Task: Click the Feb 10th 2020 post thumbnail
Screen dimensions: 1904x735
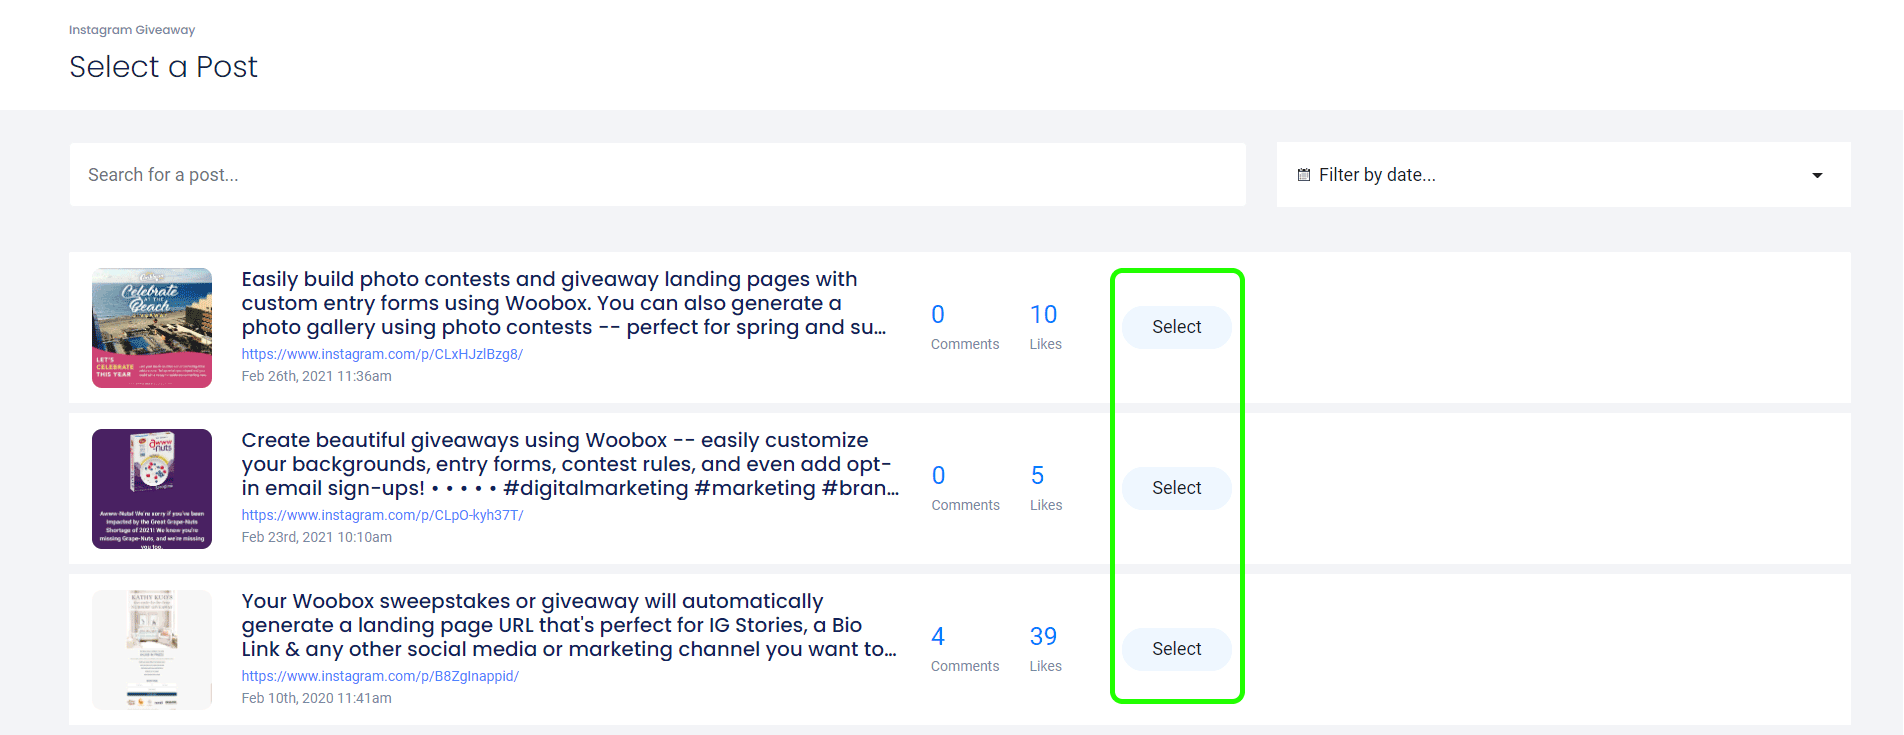Action: [152, 650]
